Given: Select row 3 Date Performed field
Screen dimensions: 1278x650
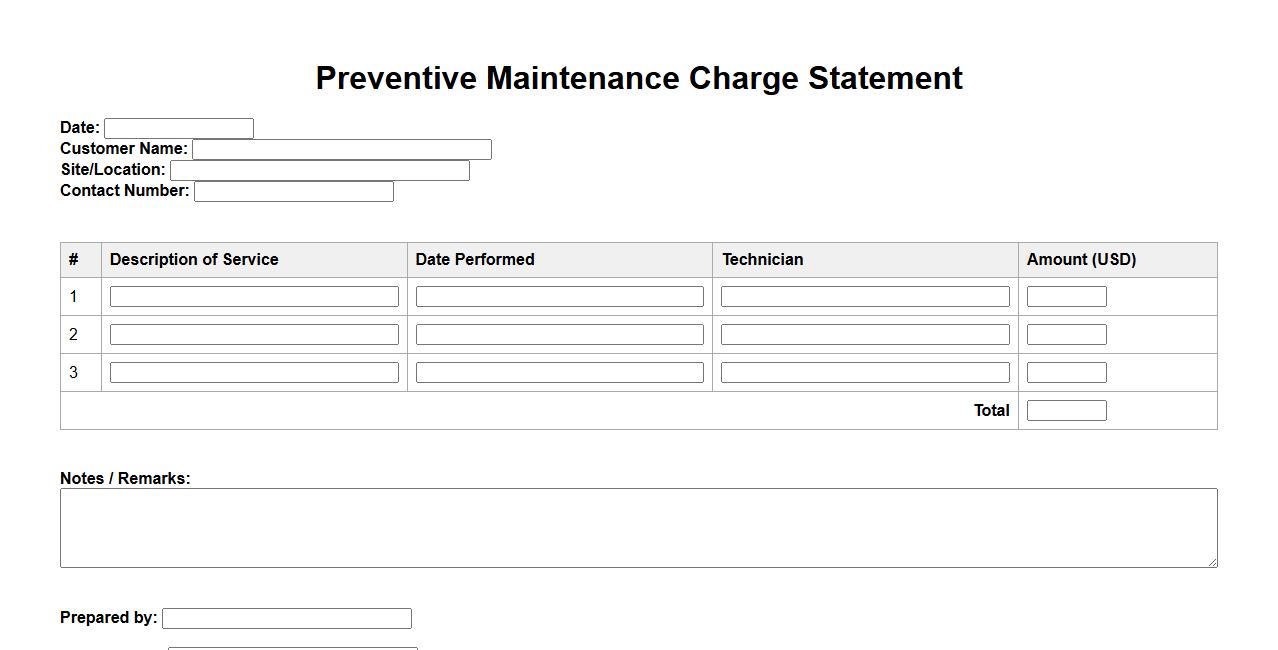Looking at the screenshot, I should (560, 373).
